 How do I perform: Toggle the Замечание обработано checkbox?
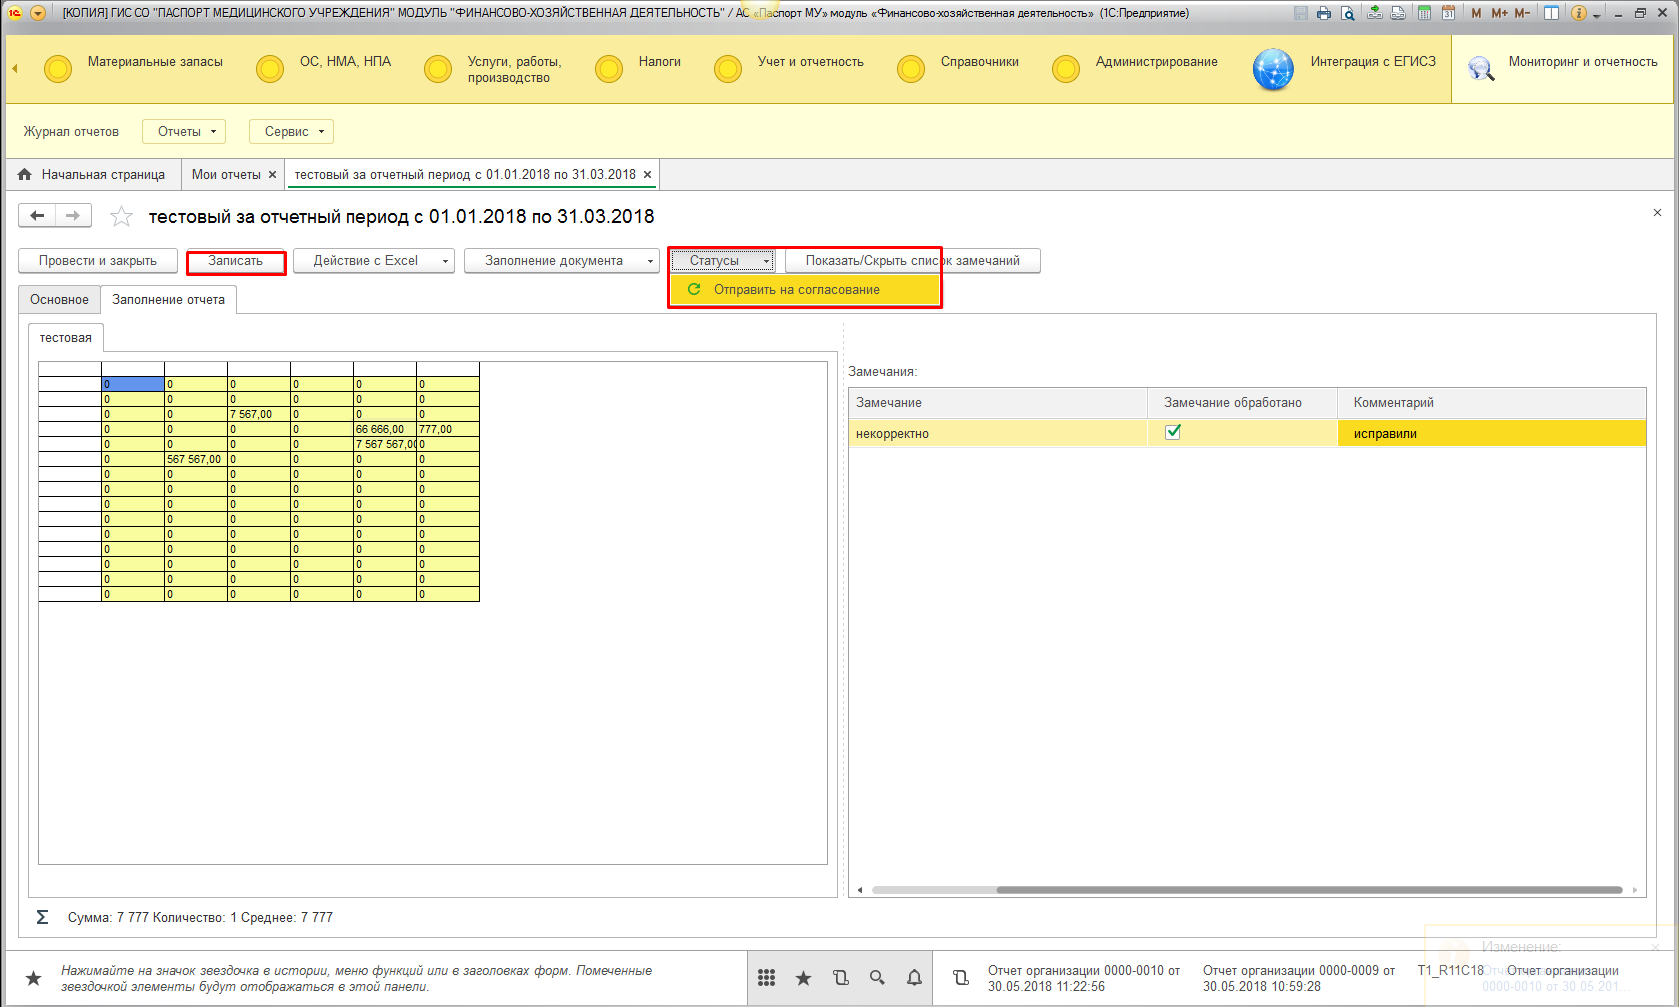[1173, 432]
